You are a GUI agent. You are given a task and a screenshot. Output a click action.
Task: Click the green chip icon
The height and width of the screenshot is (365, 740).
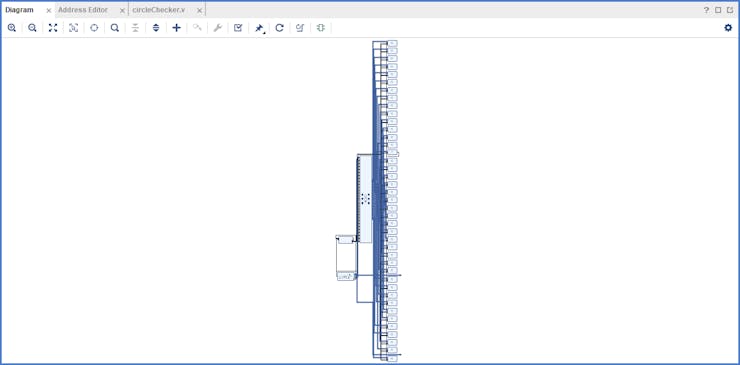(x=321, y=28)
